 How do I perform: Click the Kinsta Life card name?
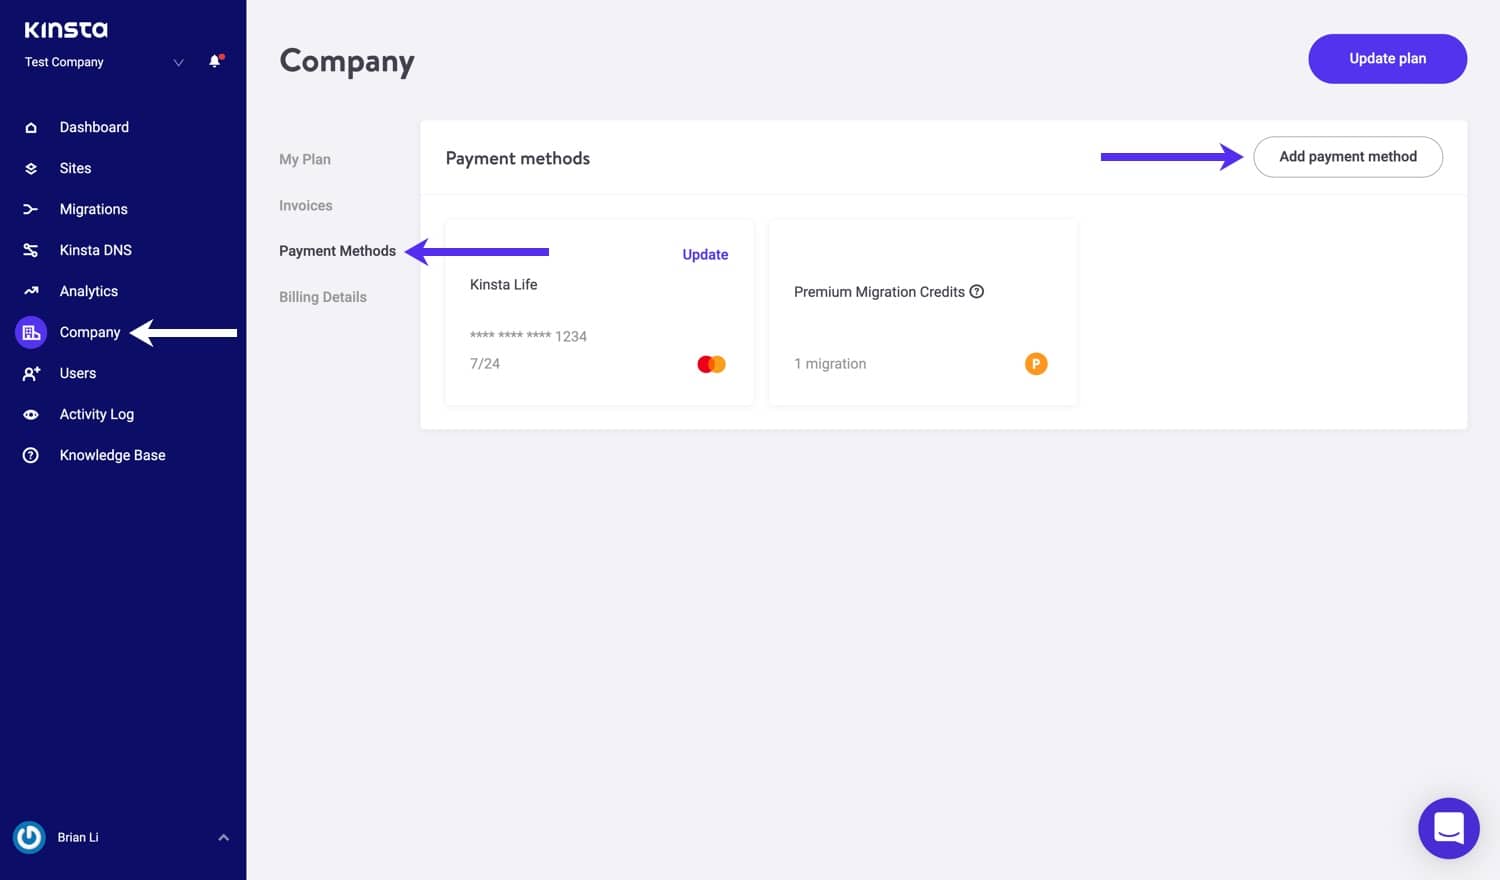(x=503, y=285)
